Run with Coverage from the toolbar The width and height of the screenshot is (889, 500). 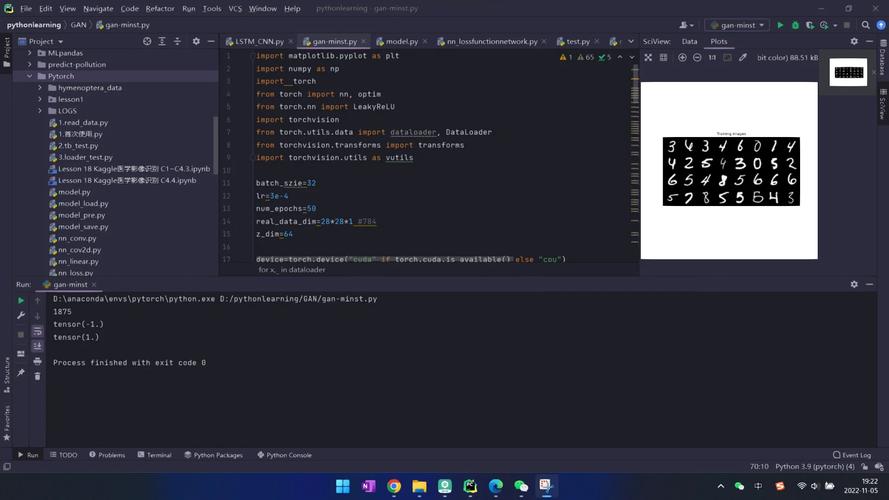(810, 25)
